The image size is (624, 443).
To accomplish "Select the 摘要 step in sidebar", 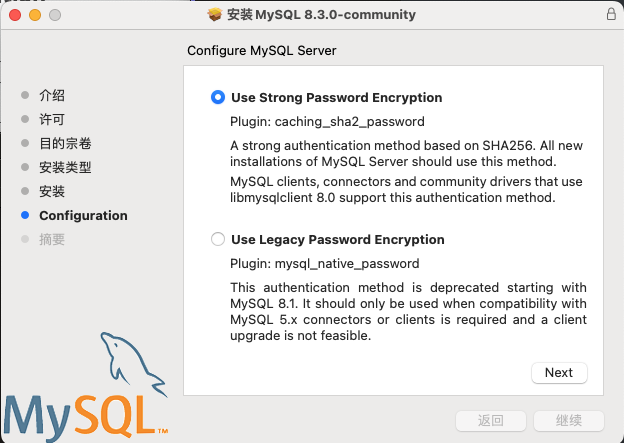I will [52, 239].
